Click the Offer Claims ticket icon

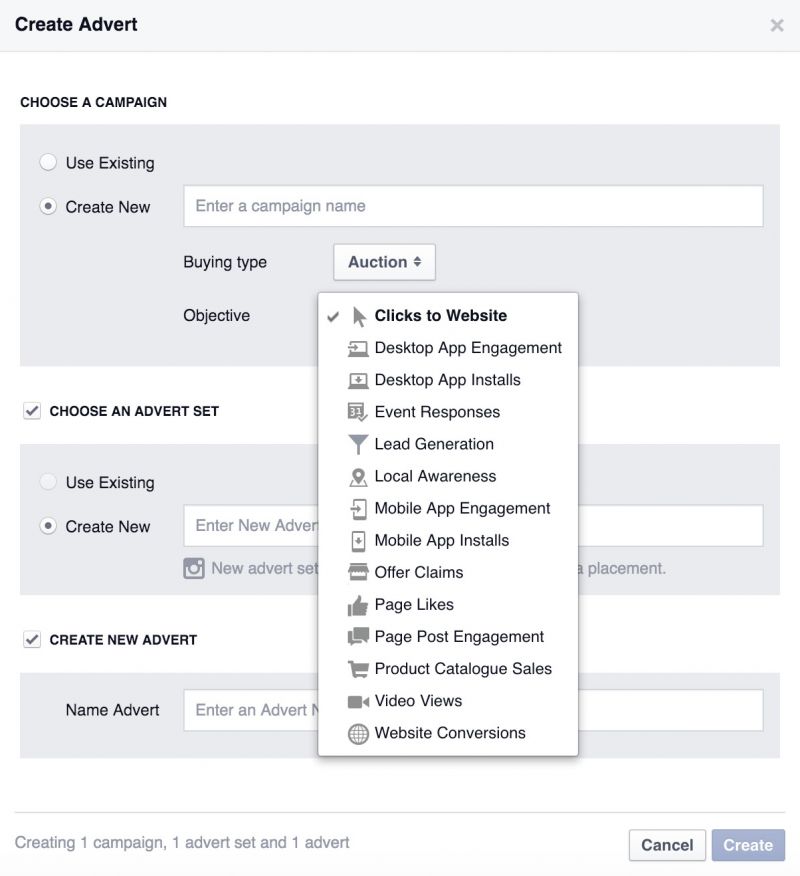point(358,573)
